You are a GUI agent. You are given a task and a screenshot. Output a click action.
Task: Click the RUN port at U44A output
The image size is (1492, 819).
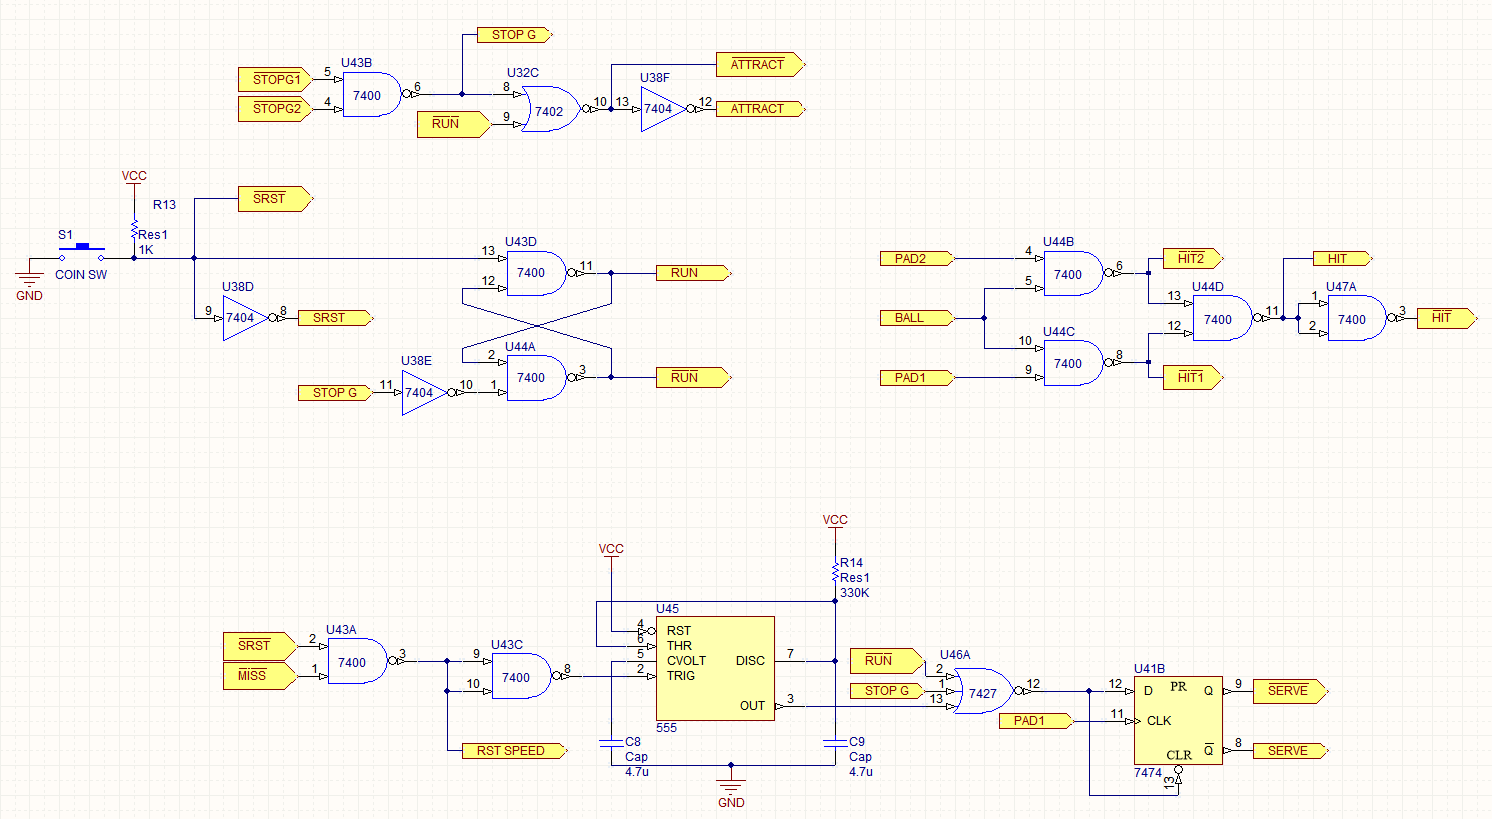point(693,378)
